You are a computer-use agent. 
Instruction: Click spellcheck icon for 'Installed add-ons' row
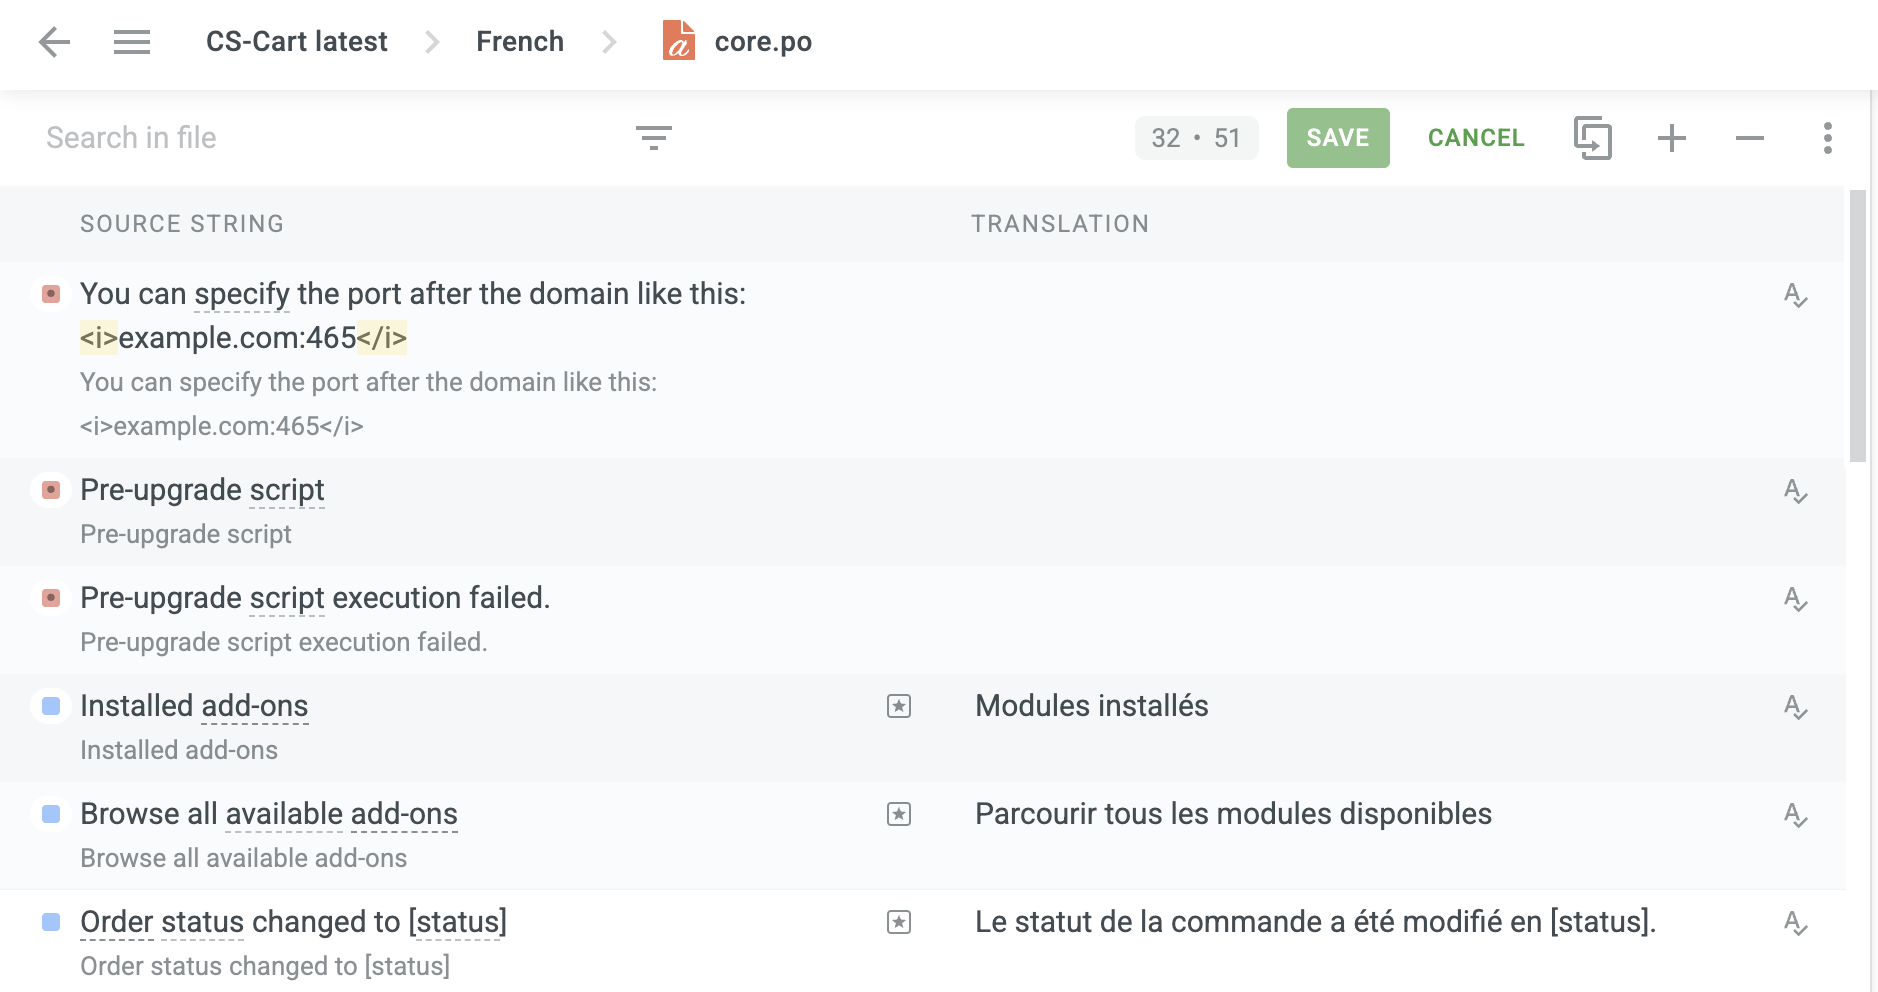(x=1796, y=707)
